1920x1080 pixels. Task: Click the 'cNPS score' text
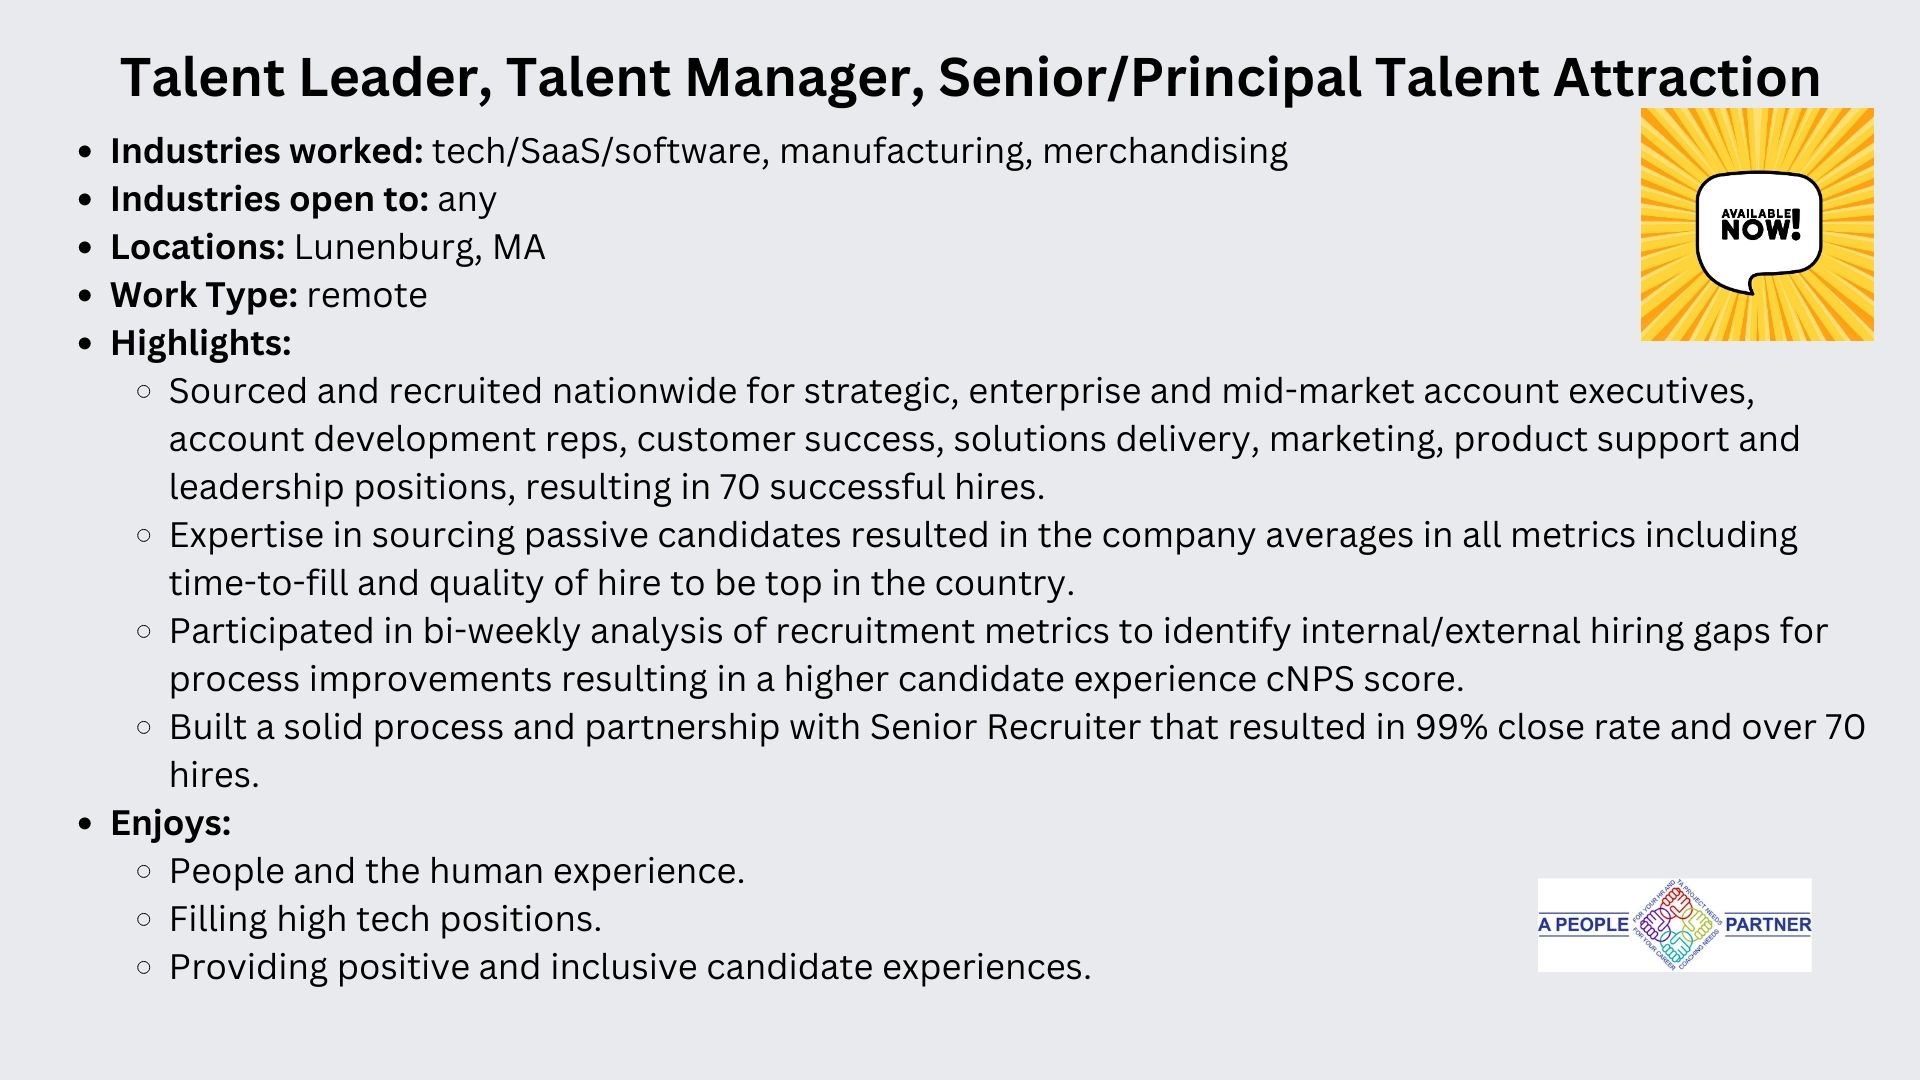point(1365,679)
